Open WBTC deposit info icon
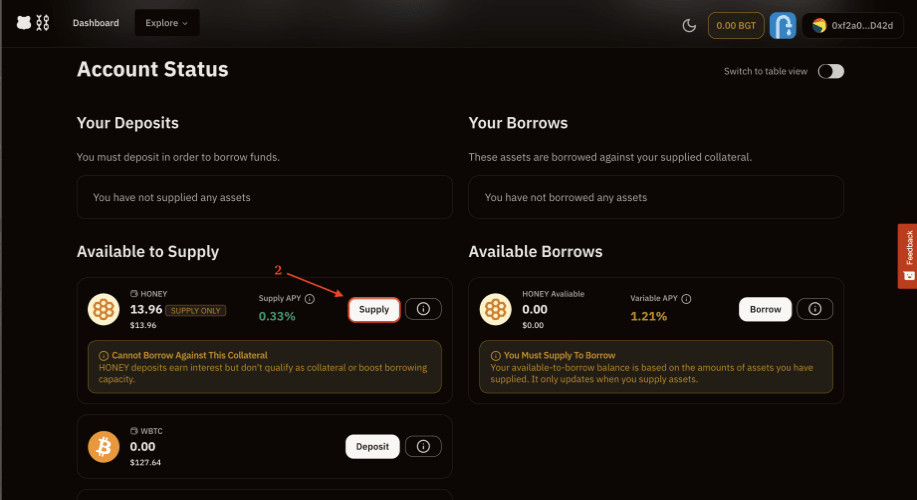The width and height of the screenshot is (917, 500). pos(423,447)
